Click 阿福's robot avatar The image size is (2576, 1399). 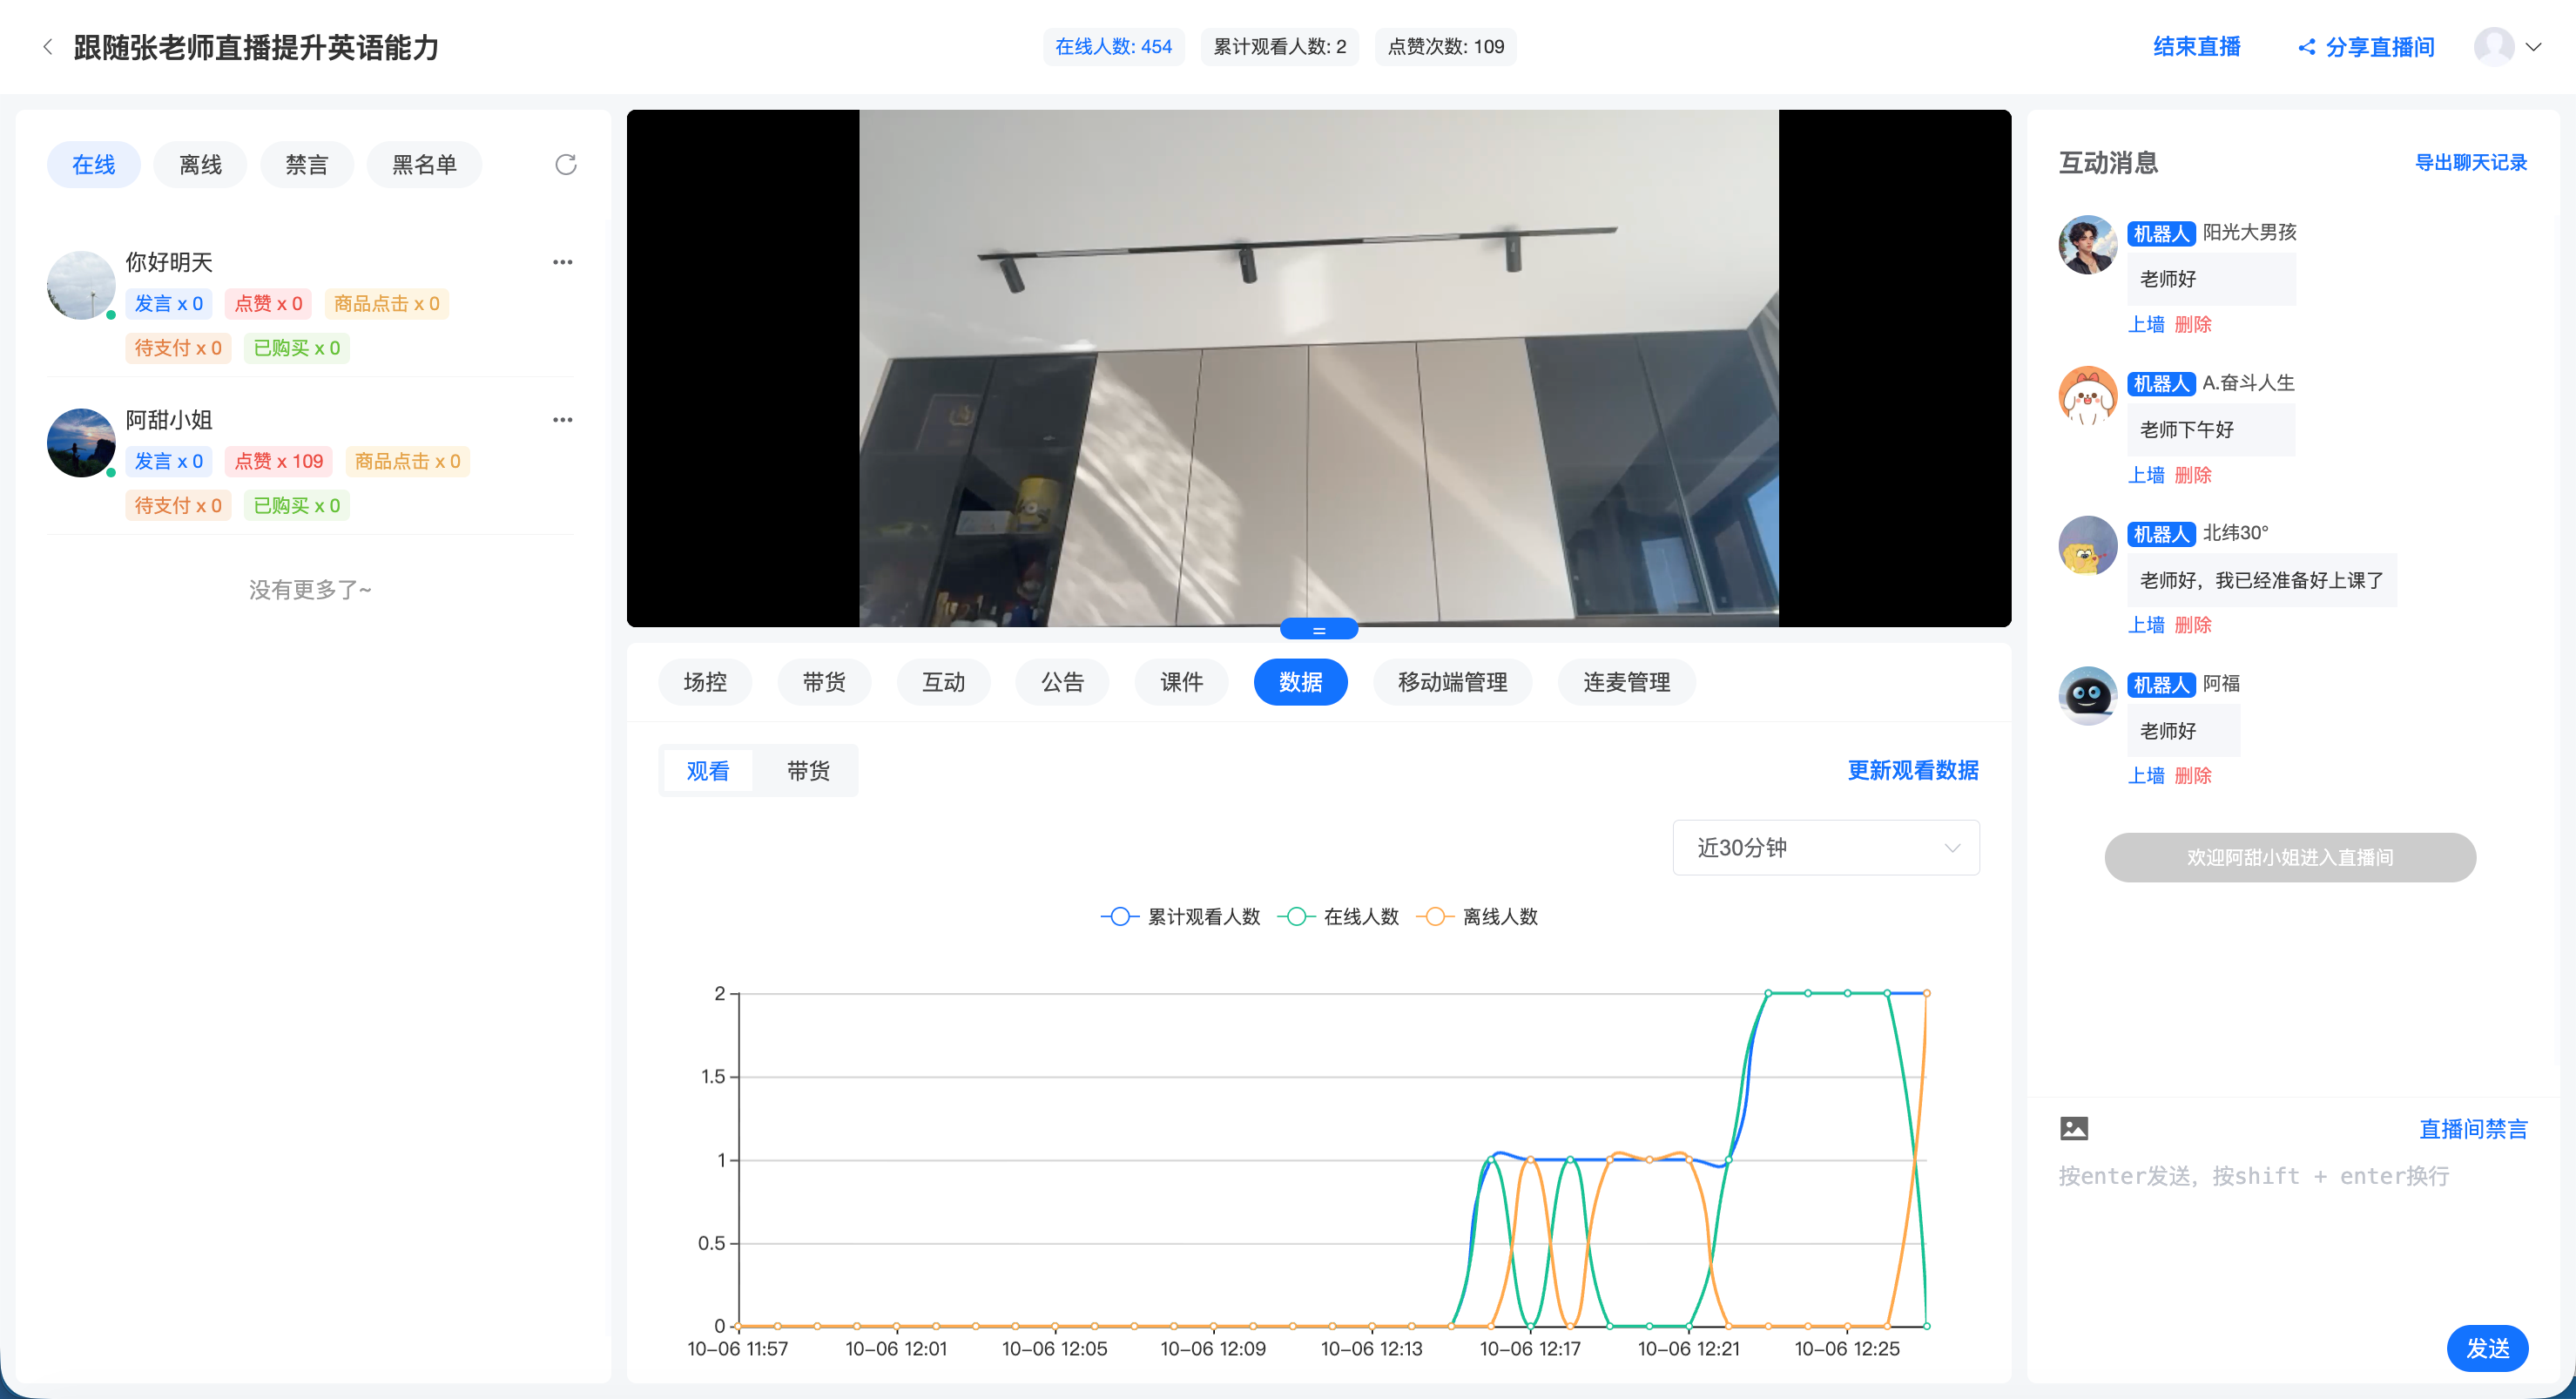(x=2087, y=695)
